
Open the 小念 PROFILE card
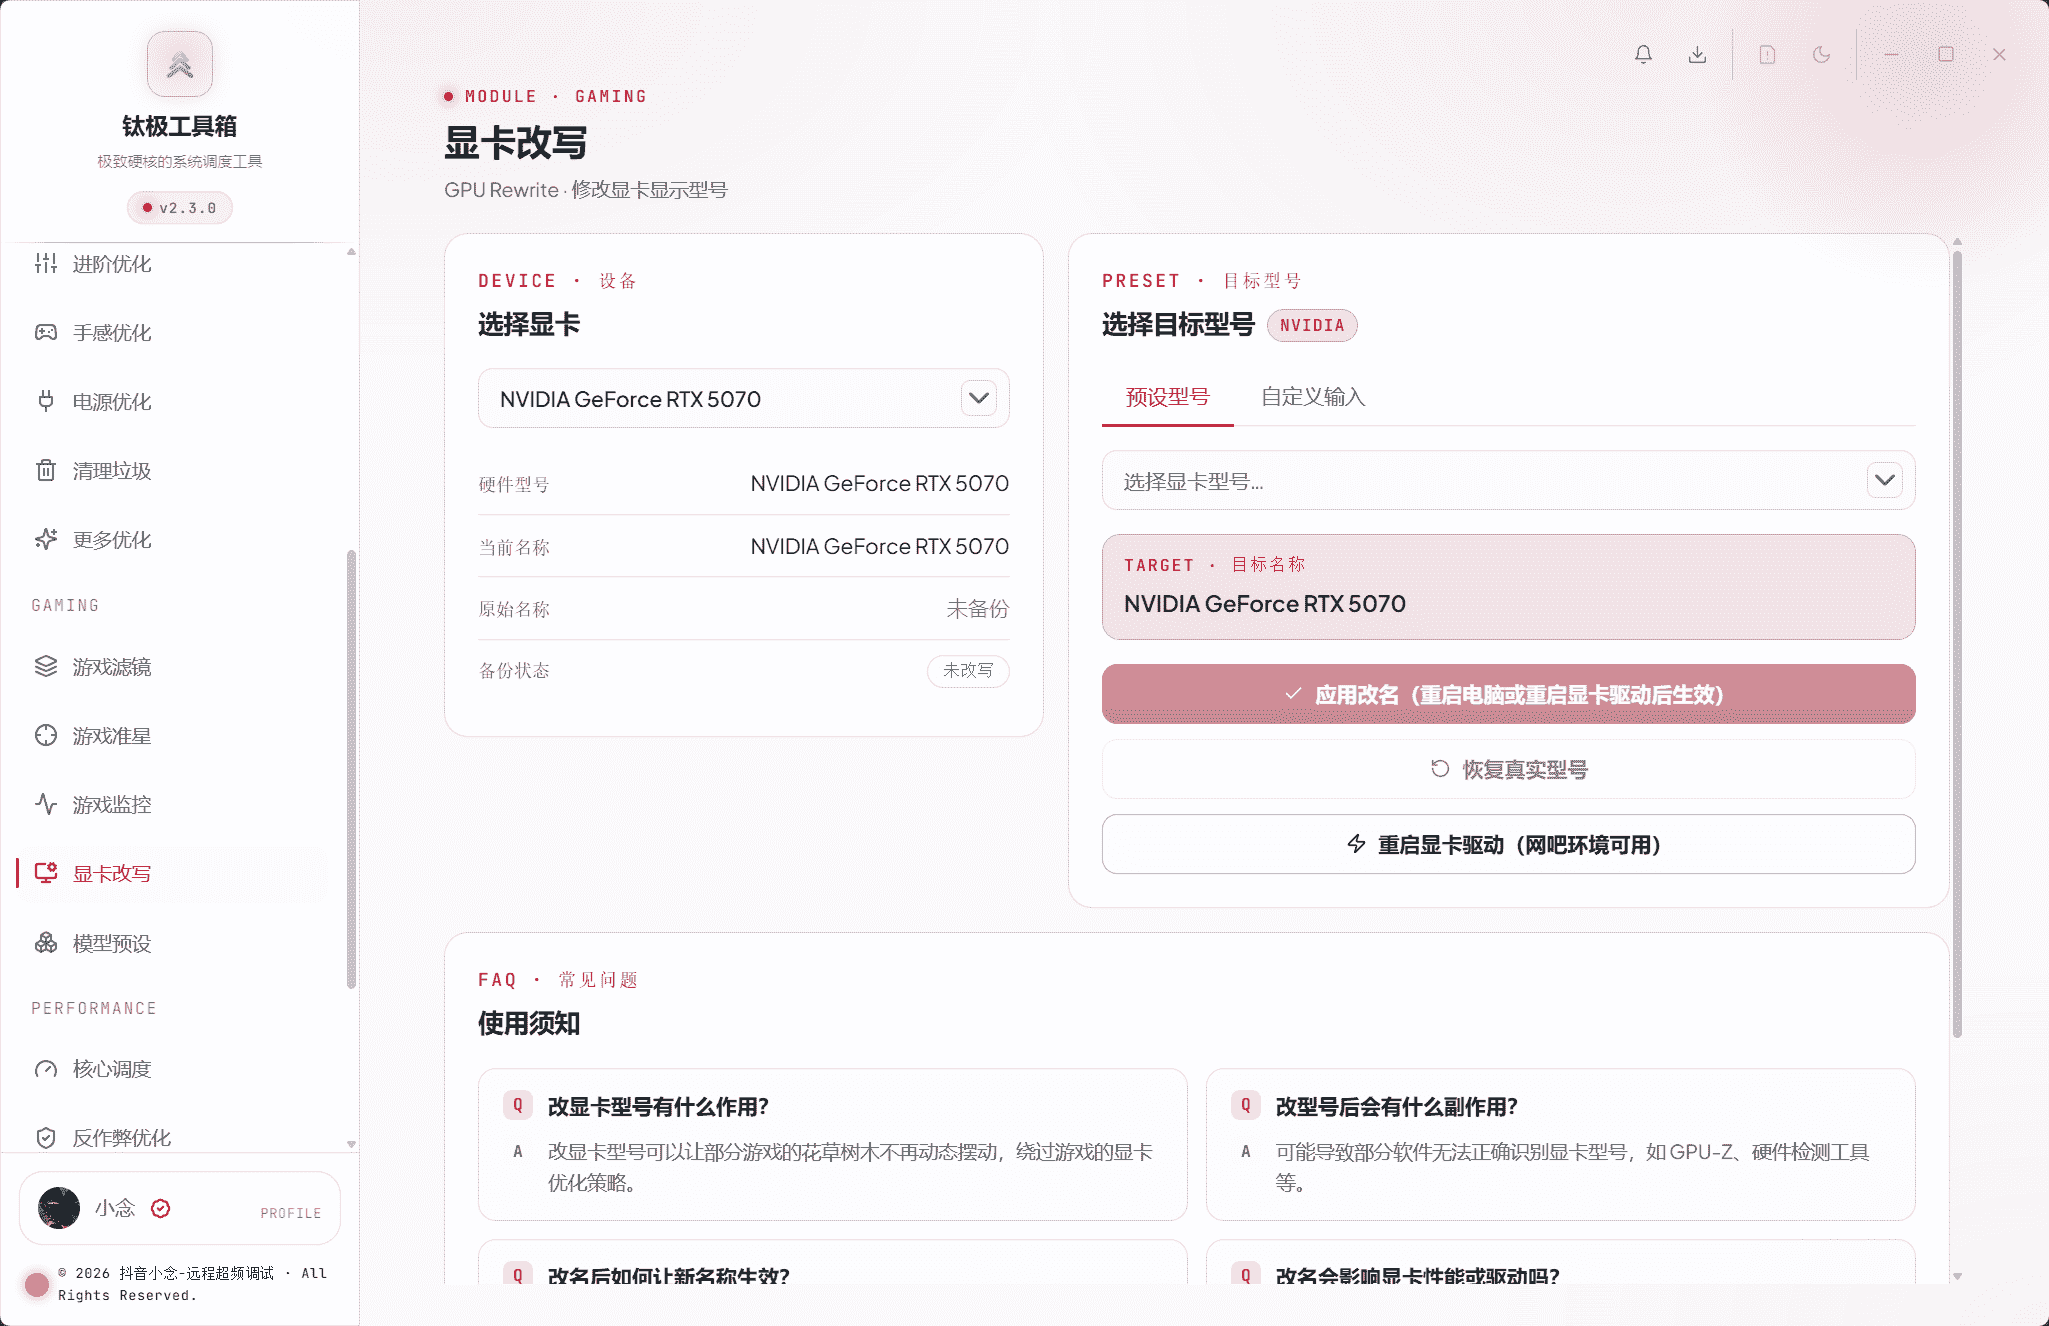[x=180, y=1209]
